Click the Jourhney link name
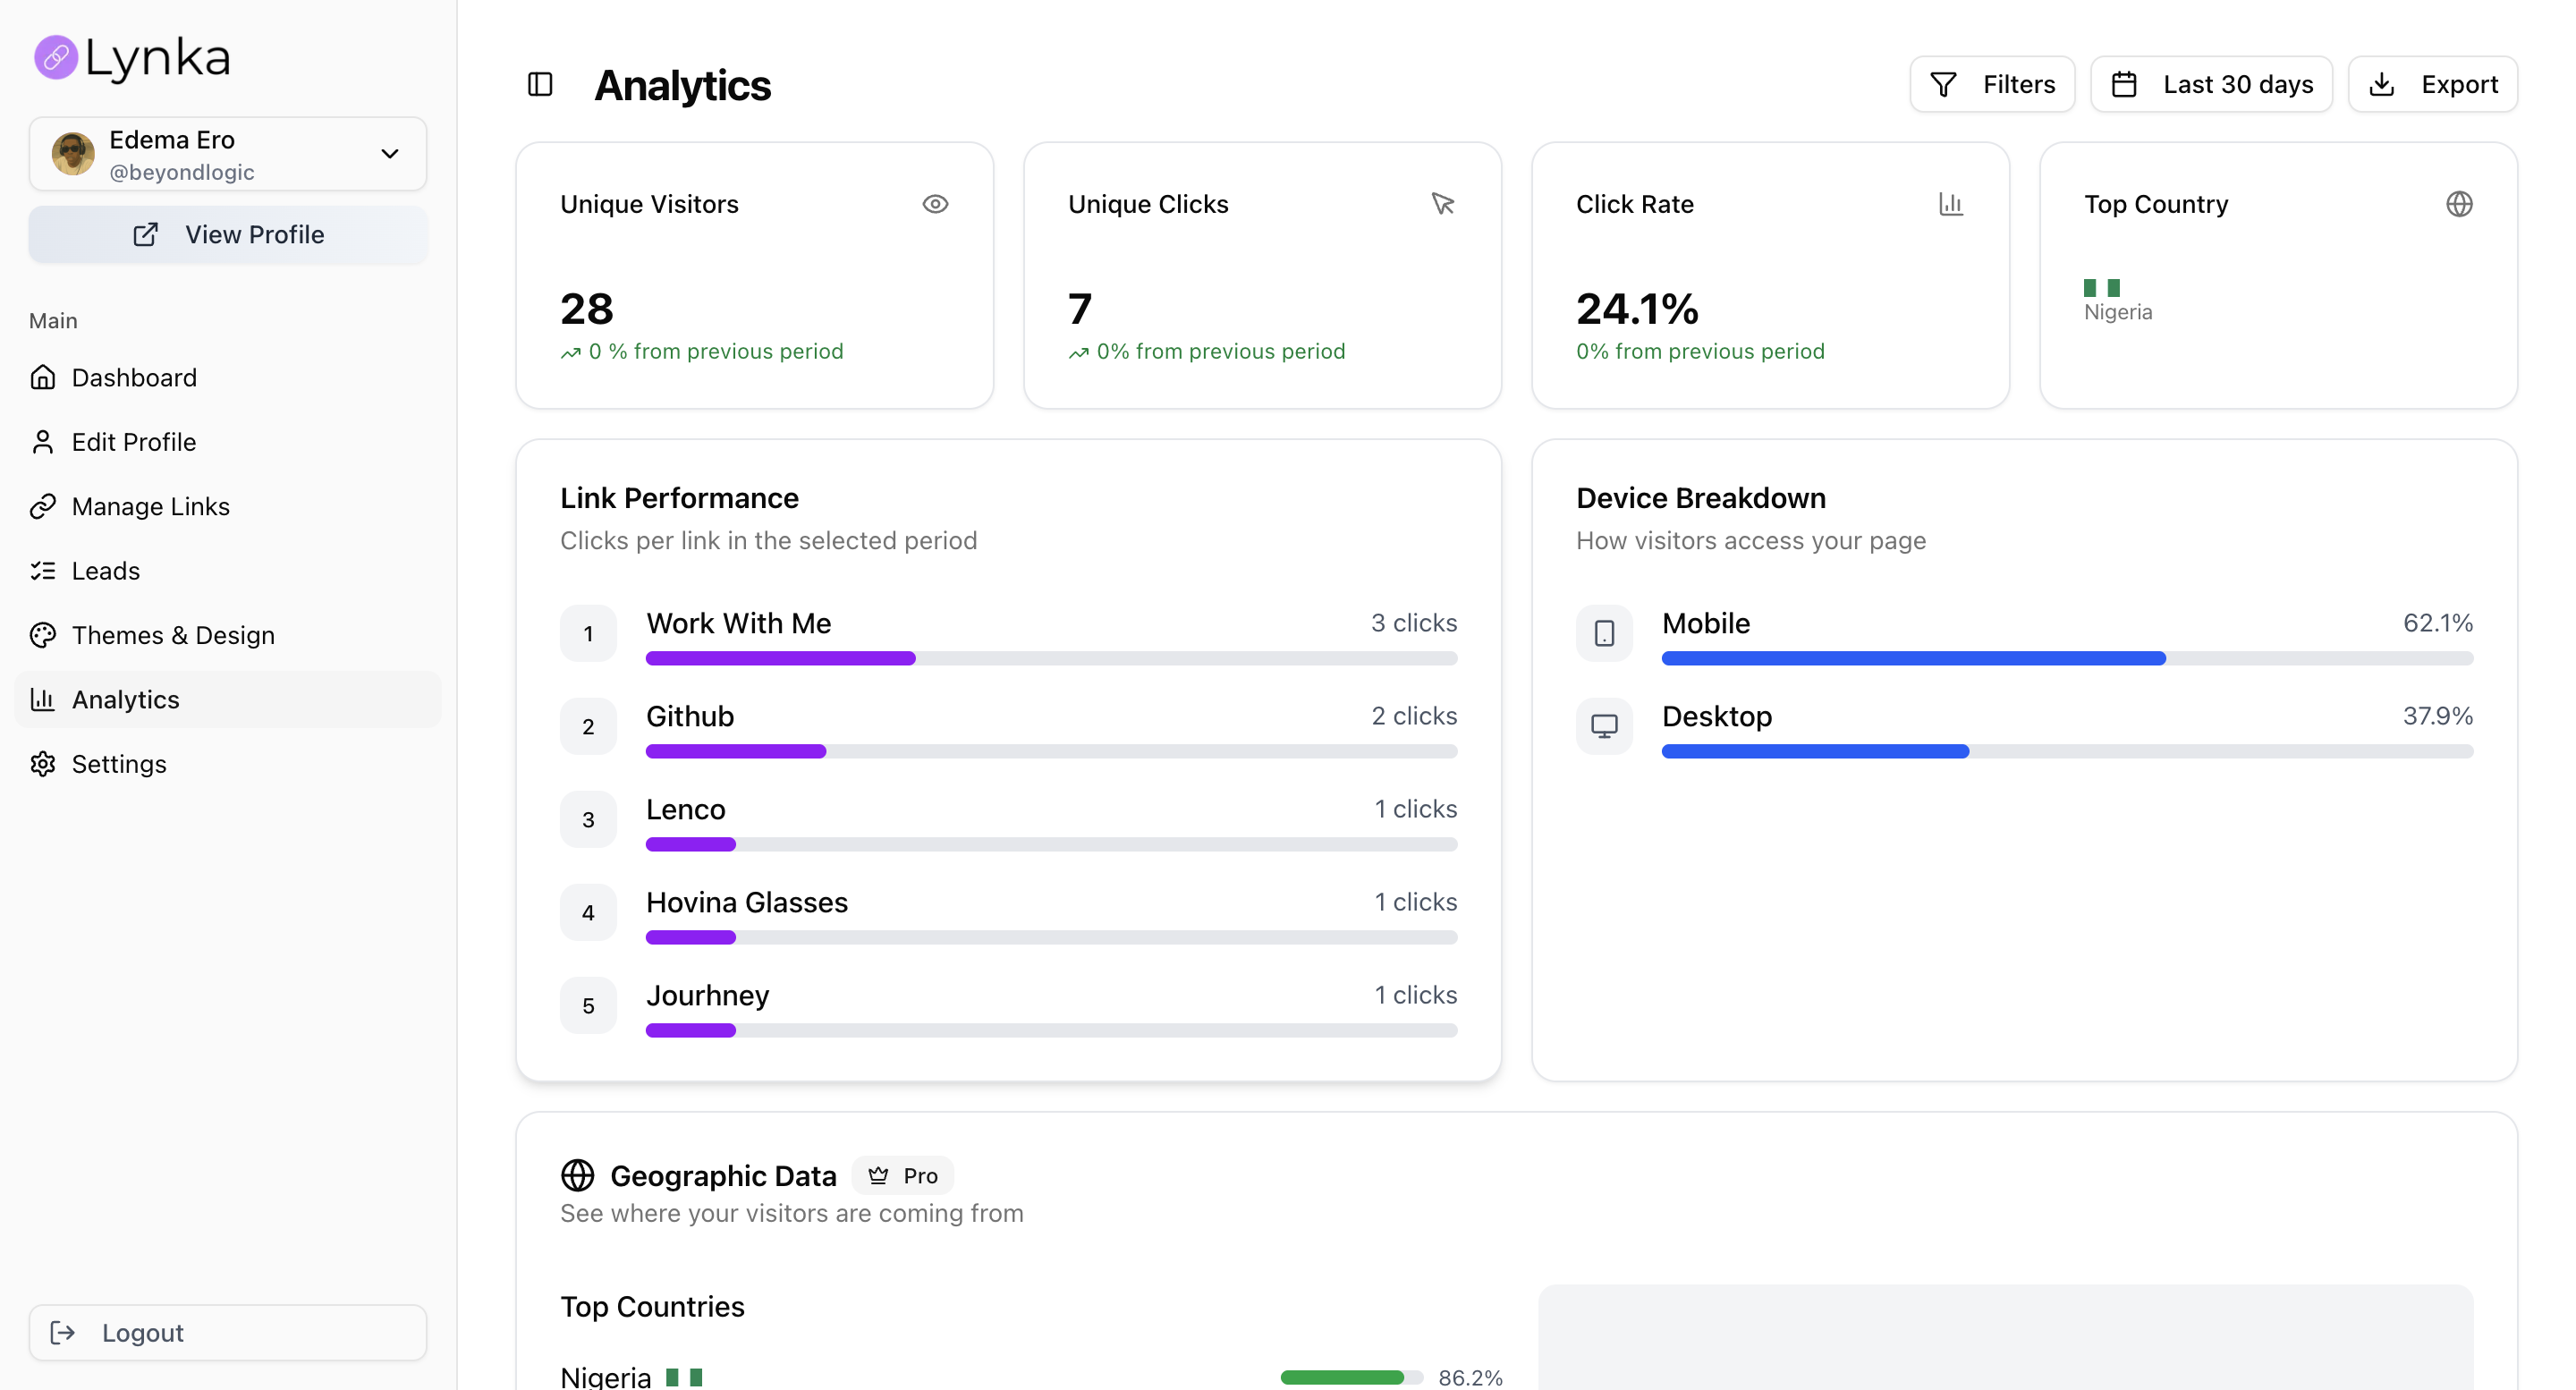This screenshot has height=1390, width=2576. pyautogui.click(x=707, y=996)
